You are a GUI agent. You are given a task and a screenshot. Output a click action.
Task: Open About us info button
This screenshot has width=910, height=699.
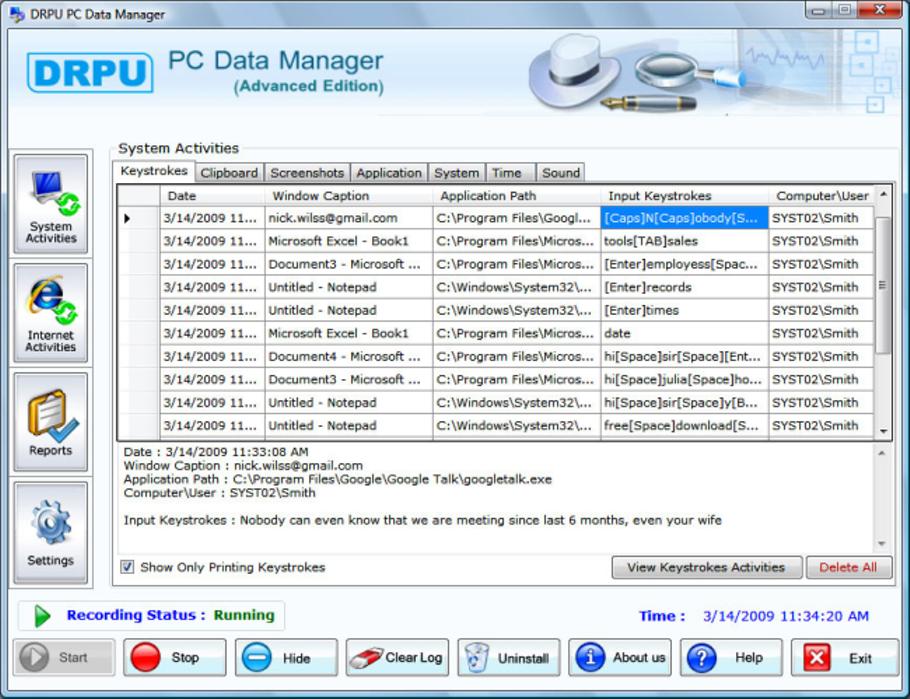click(x=620, y=658)
